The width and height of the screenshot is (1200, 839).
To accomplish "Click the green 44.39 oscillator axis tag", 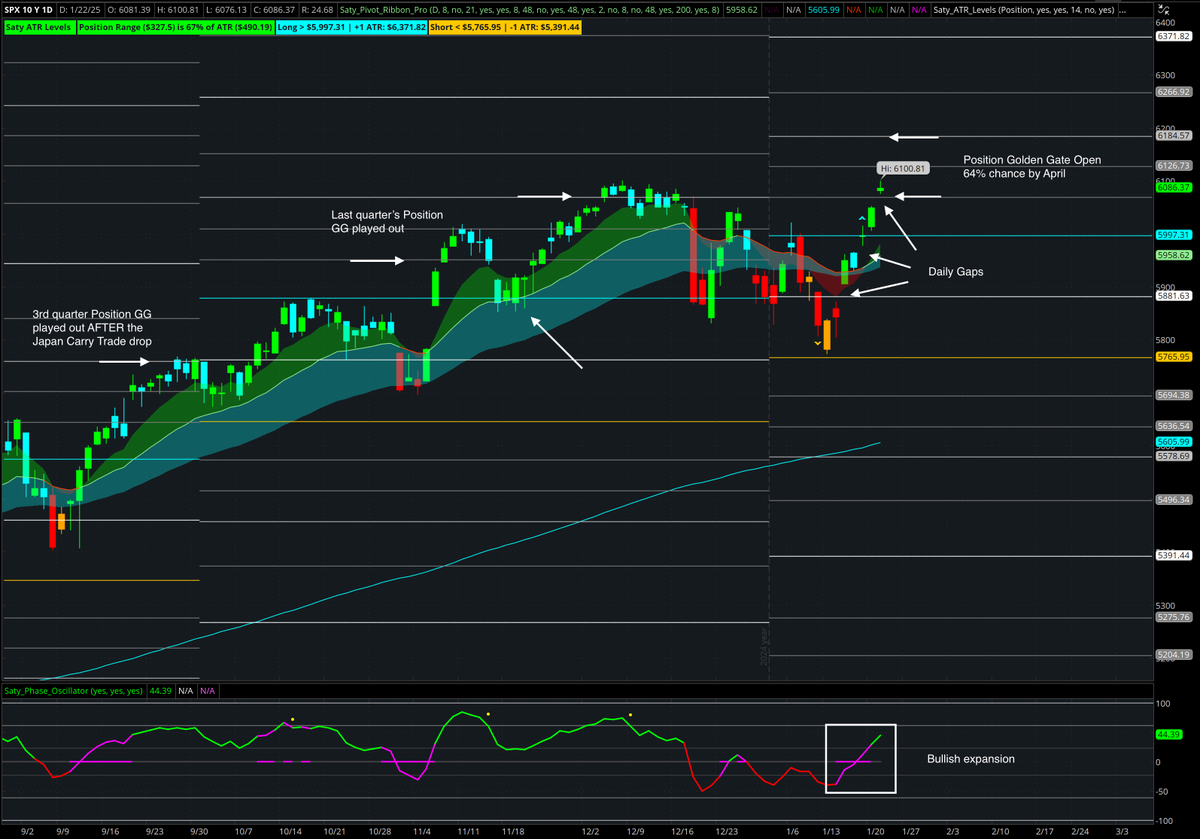I will coord(1169,734).
